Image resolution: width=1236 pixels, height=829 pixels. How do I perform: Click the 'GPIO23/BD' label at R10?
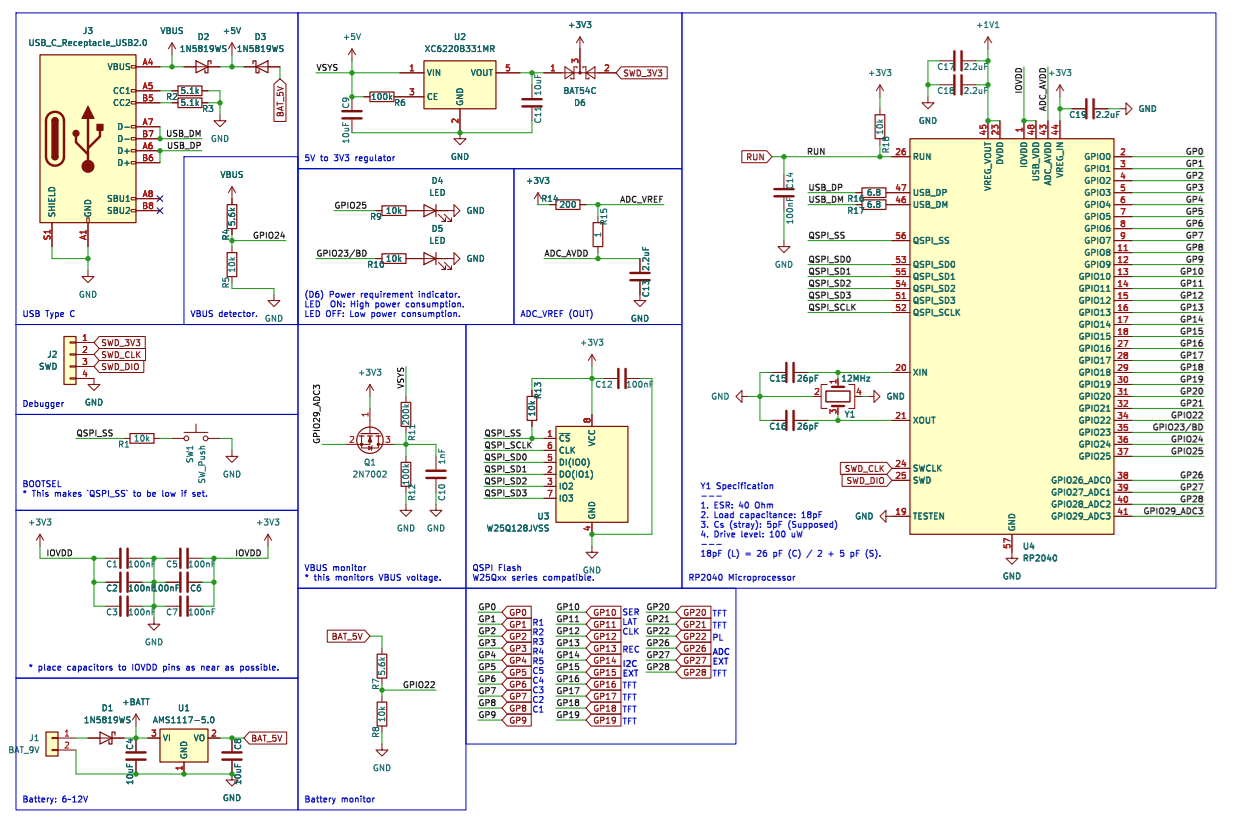click(x=341, y=253)
